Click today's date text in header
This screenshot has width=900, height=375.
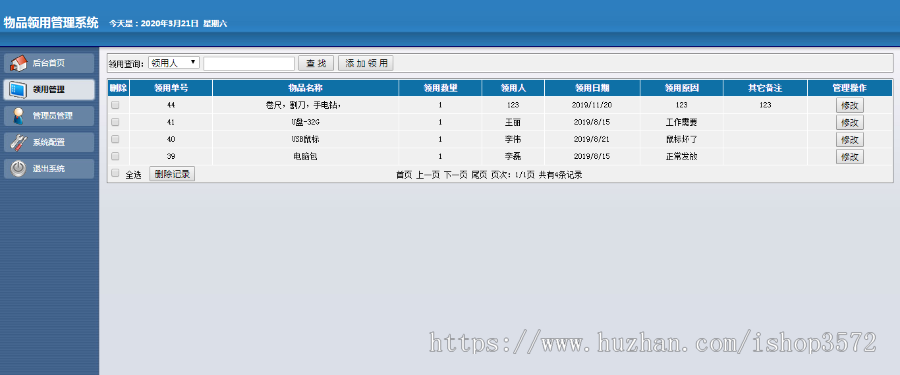pos(168,24)
